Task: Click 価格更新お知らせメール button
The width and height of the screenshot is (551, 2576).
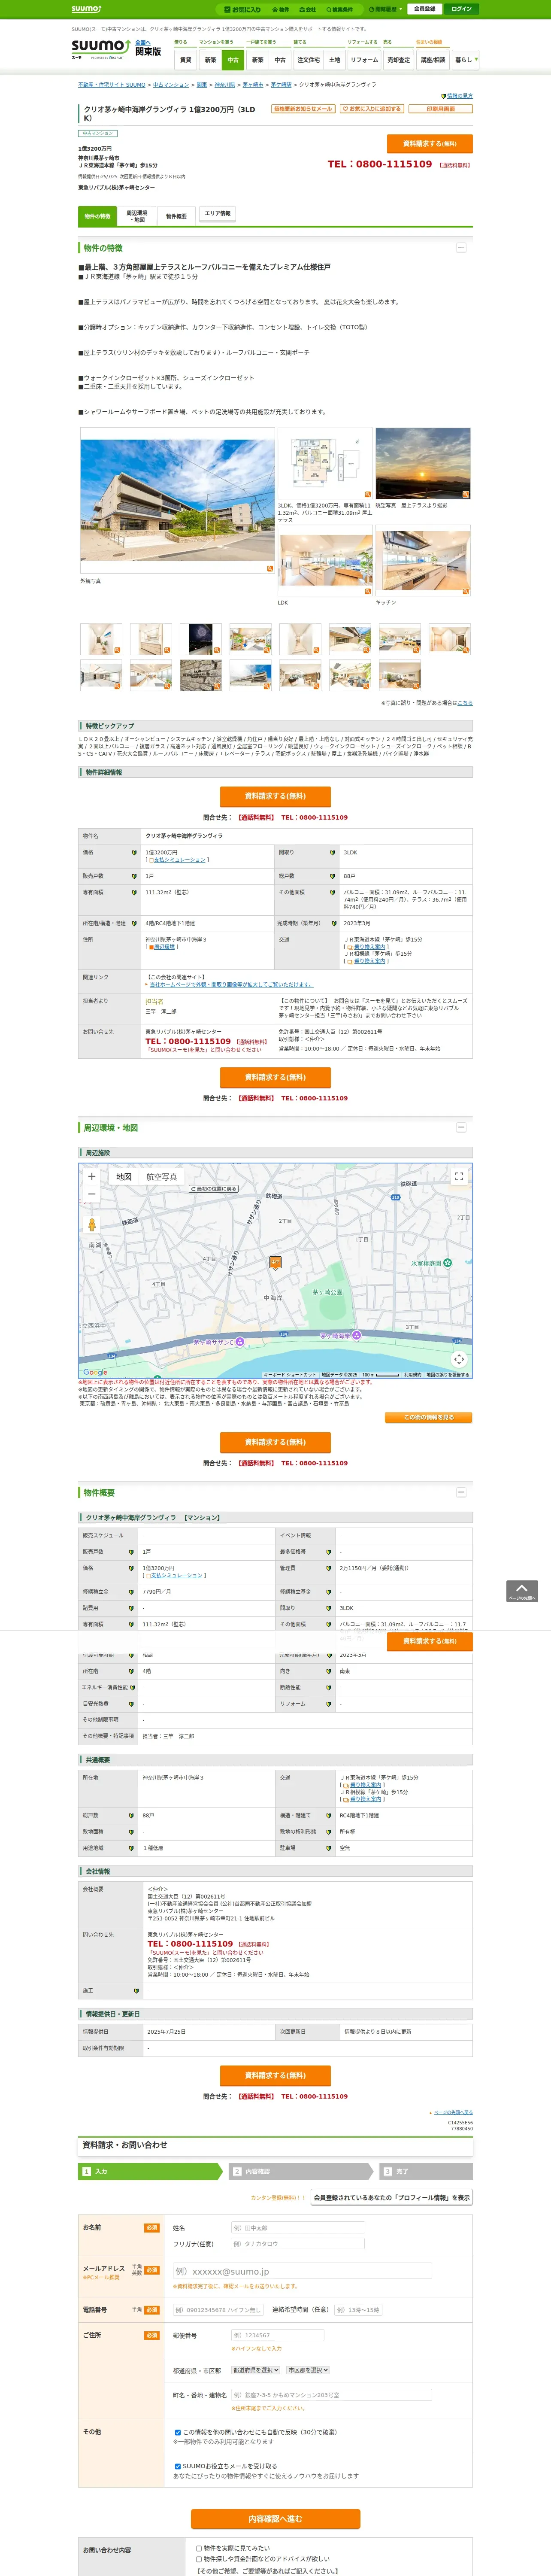Action: coord(303,109)
